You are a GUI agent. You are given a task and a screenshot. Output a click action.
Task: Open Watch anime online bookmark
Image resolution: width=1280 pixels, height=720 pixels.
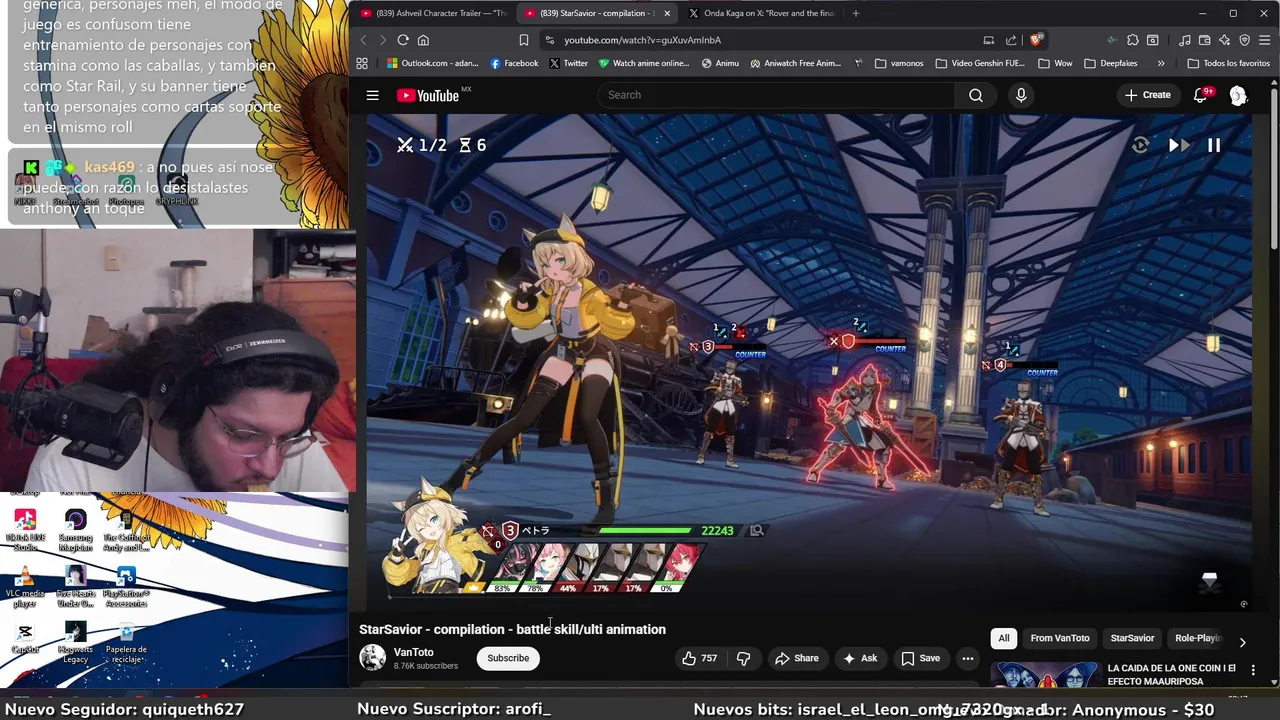(644, 63)
